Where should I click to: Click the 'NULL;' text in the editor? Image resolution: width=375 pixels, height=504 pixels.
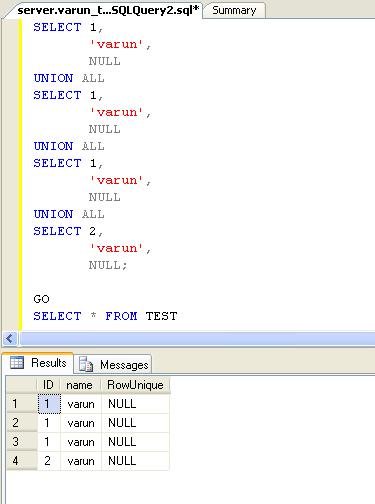tap(108, 265)
